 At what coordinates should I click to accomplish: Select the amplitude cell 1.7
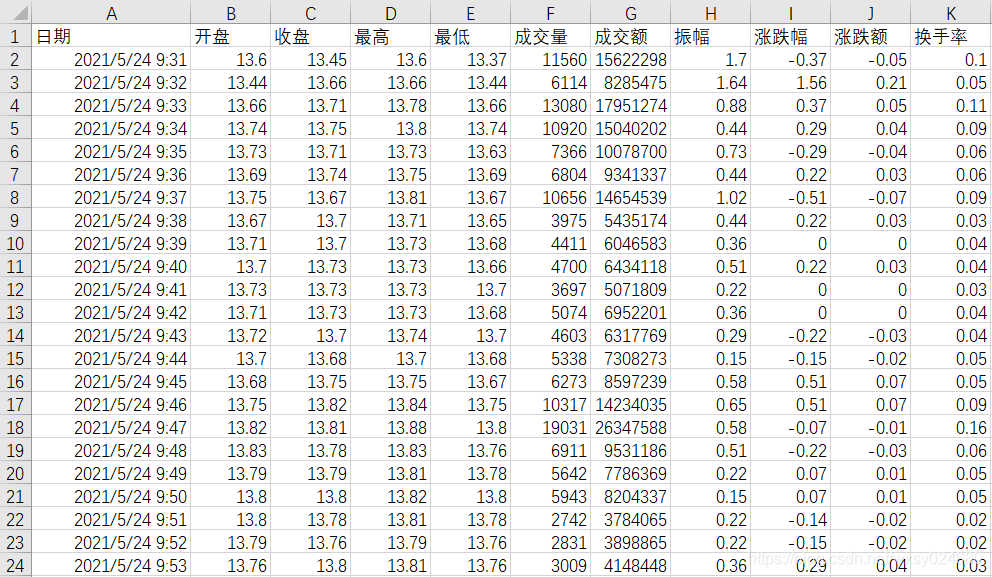[710, 59]
